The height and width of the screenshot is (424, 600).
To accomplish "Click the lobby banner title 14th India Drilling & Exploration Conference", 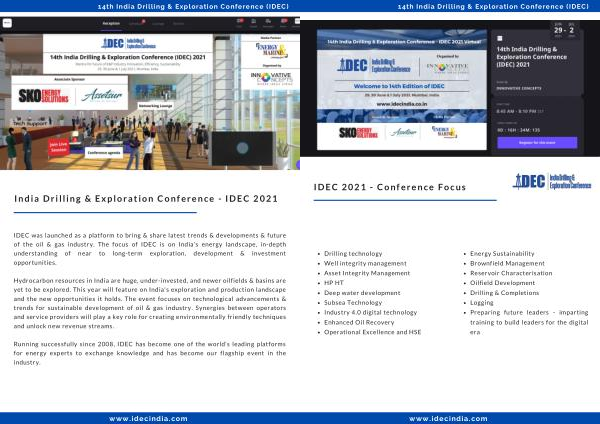I will 128,57.
